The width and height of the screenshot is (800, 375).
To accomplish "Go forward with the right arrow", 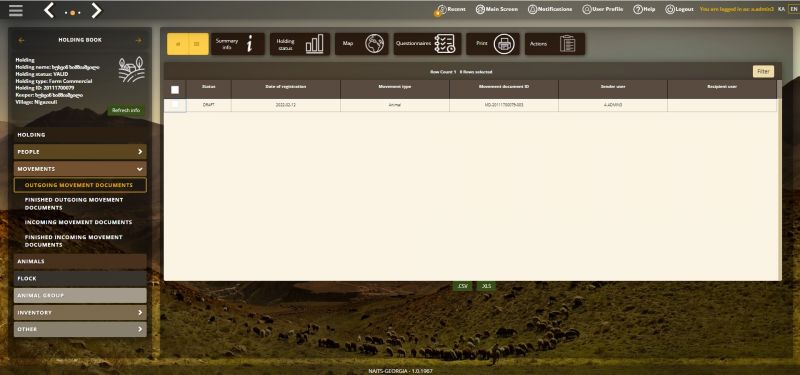I will pyautogui.click(x=96, y=10).
